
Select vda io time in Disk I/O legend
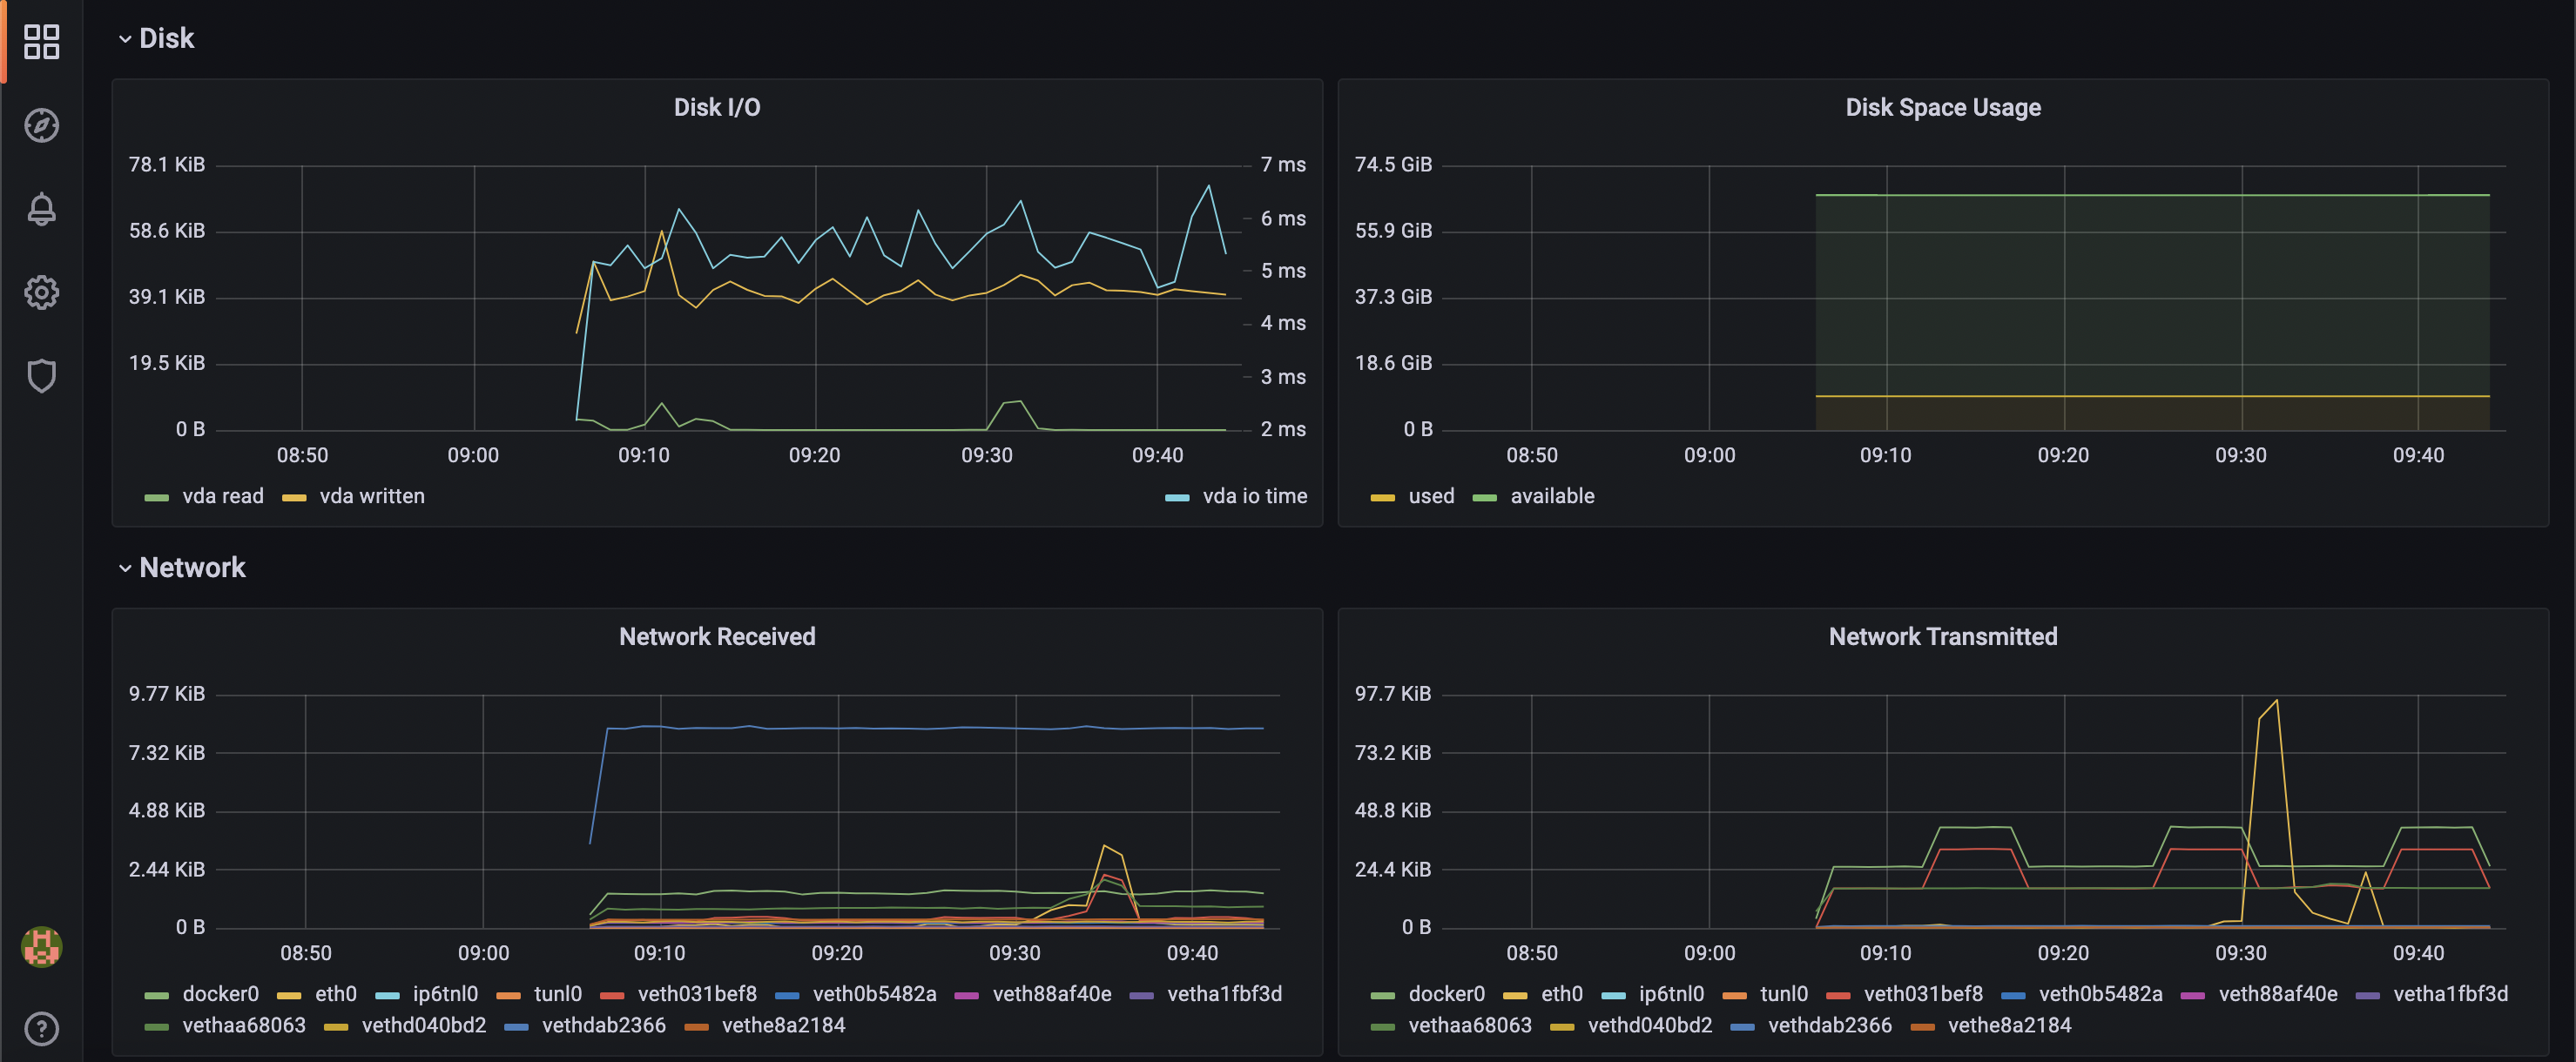1254,495
